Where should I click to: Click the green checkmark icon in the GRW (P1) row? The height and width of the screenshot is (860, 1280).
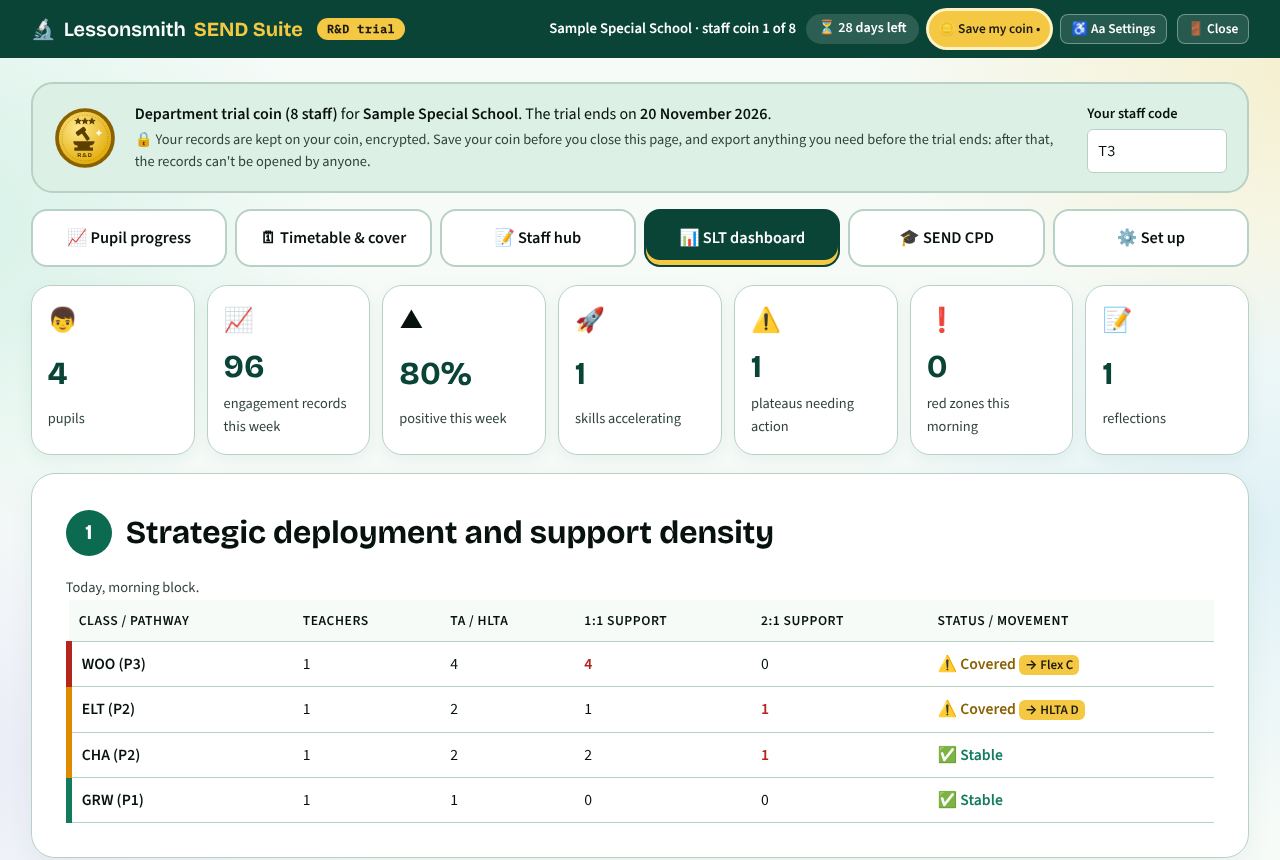click(947, 800)
